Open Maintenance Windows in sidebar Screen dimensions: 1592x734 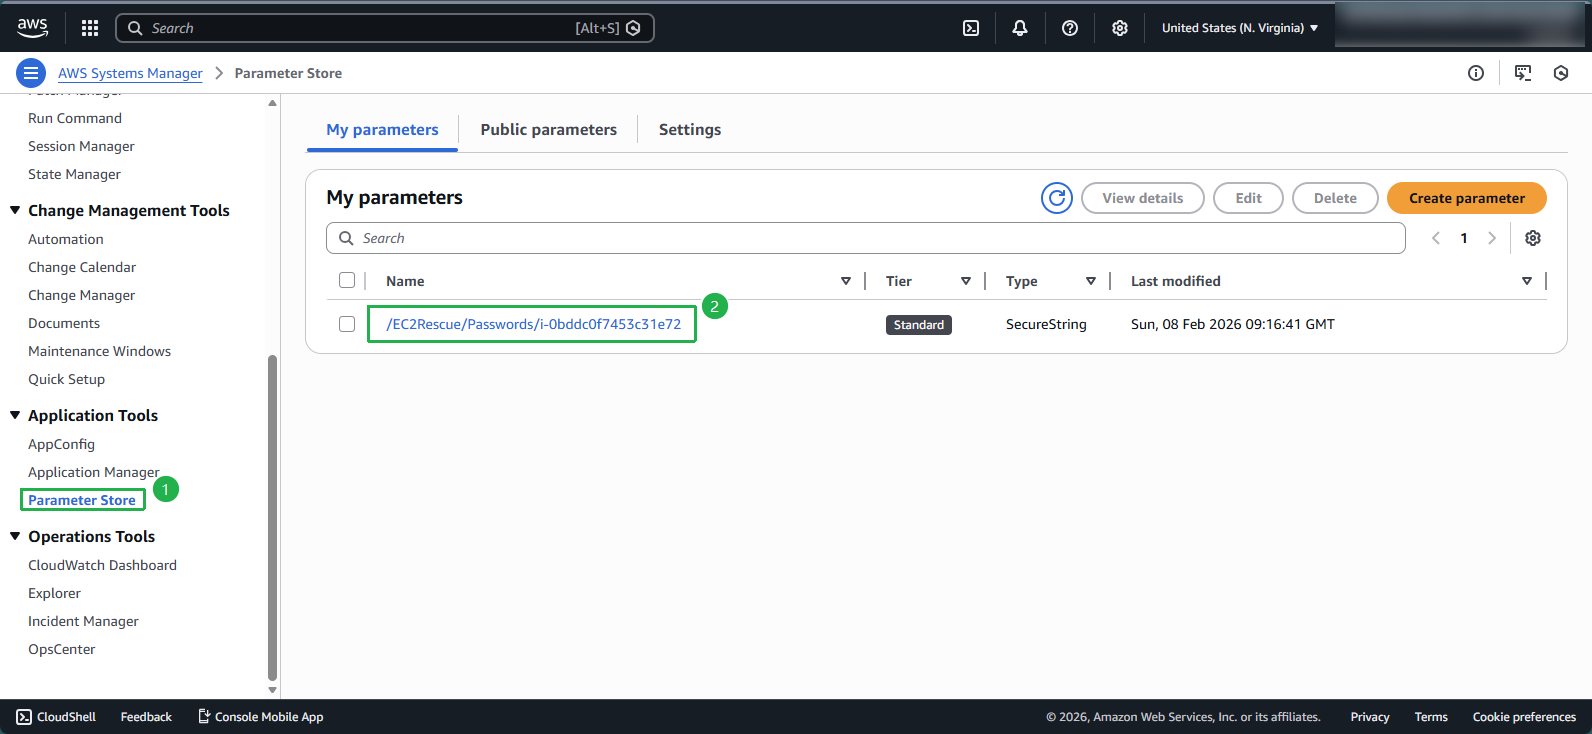[100, 351]
